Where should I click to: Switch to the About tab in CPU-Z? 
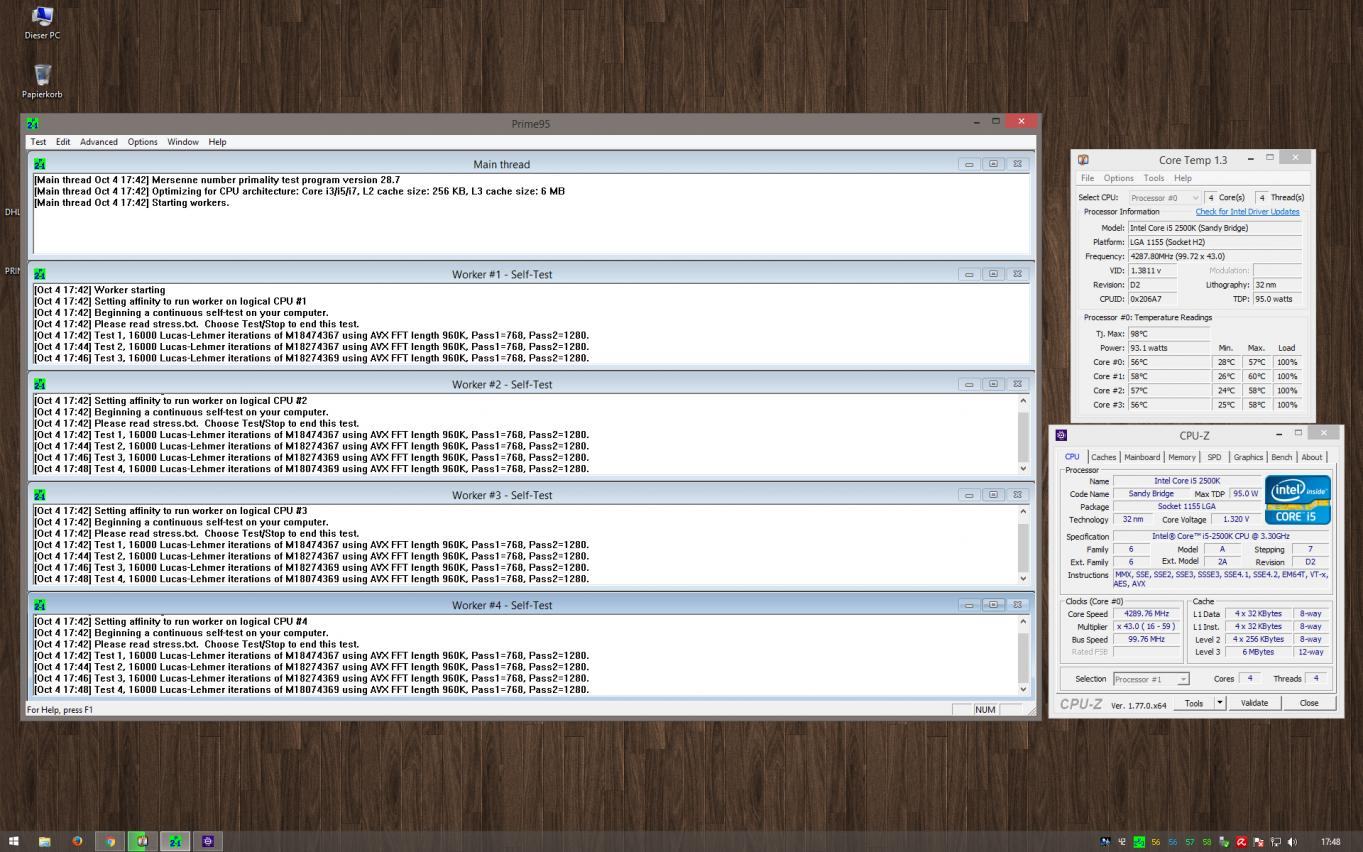tap(1311, 457)
